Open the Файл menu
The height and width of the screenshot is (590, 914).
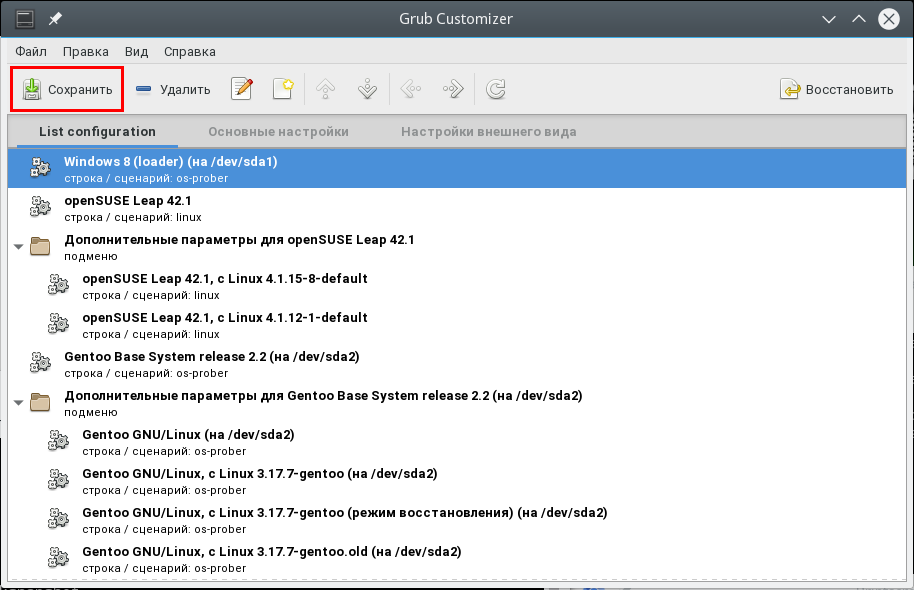point(31,51)
